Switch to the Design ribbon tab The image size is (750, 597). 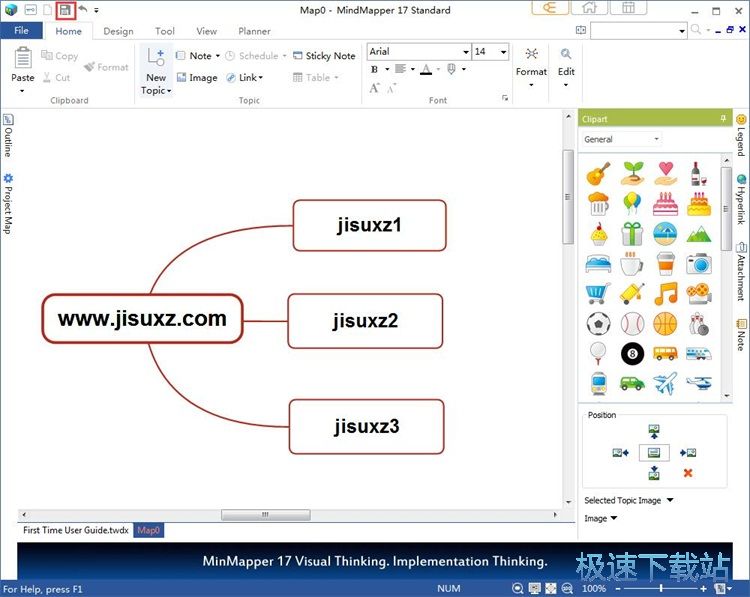[x=118, y=32]
